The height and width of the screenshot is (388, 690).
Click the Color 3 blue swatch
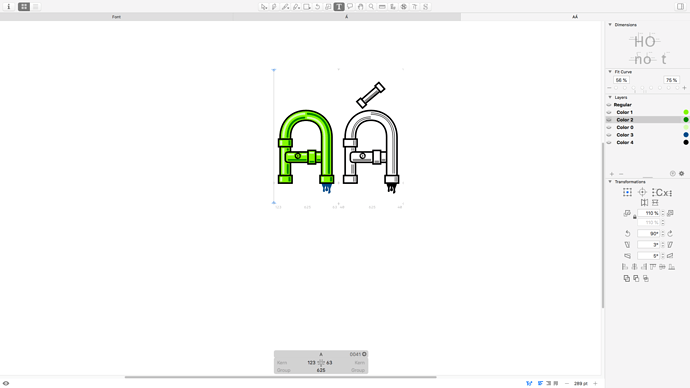coord(686,135)
